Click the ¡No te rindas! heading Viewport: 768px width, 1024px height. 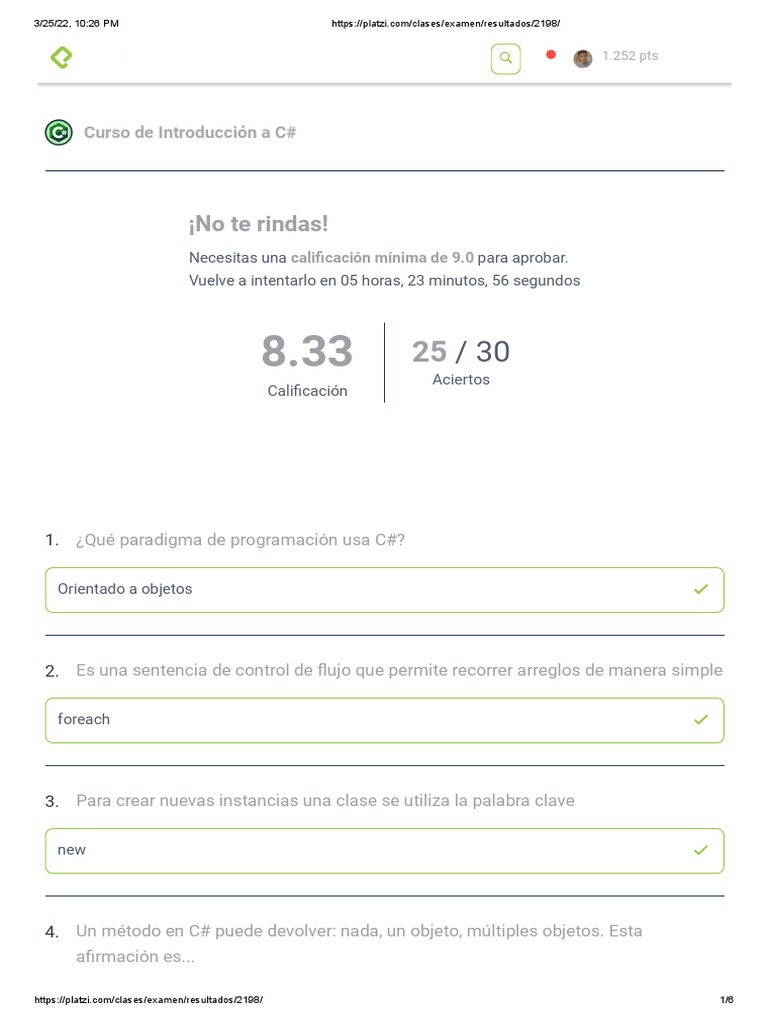(258, 224)
